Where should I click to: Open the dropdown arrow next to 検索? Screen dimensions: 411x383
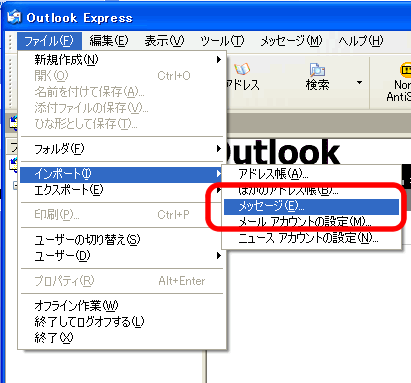(359, 82)
